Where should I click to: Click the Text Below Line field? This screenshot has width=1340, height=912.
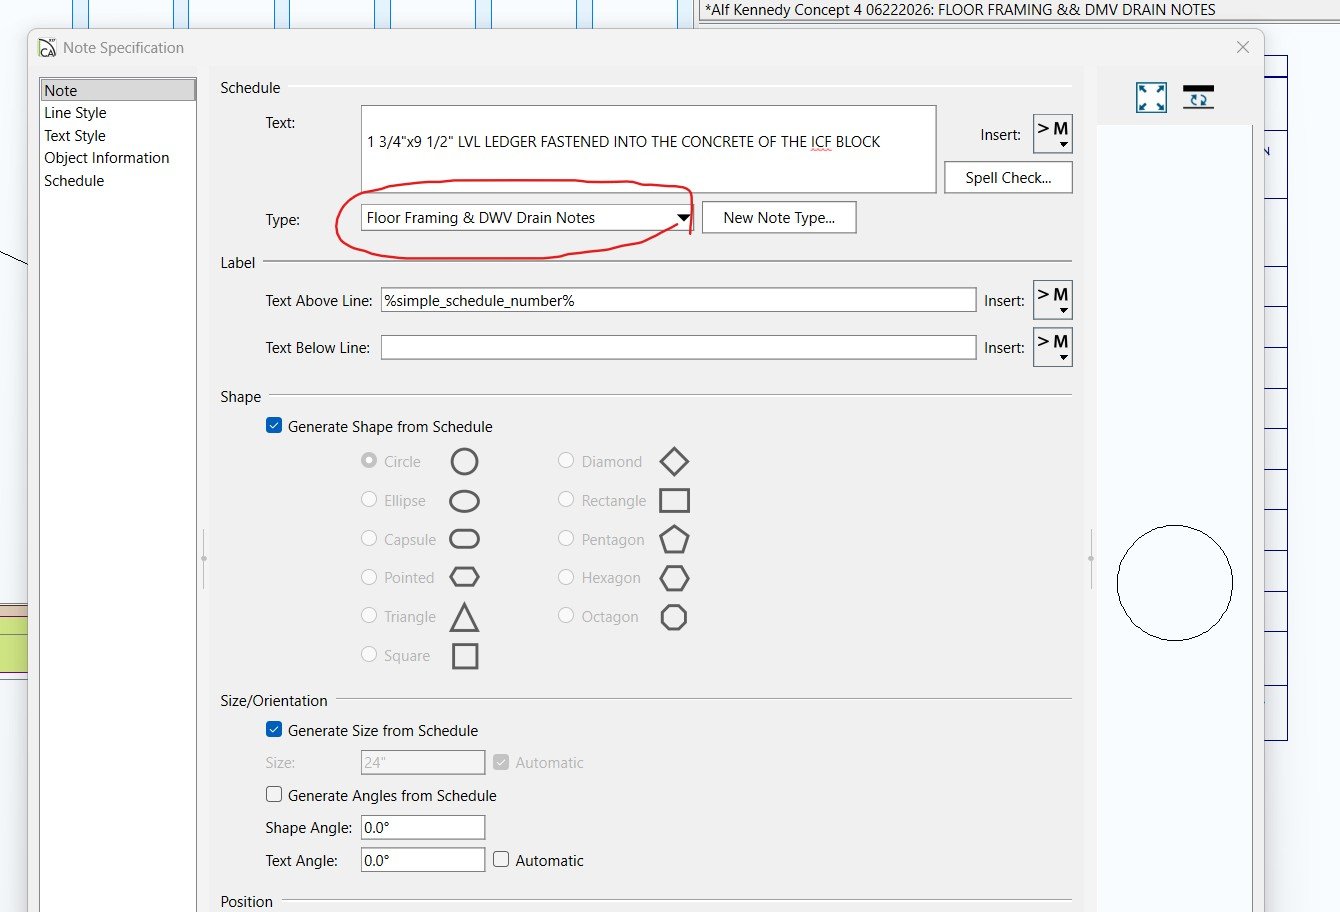click(x=678, y=347)
